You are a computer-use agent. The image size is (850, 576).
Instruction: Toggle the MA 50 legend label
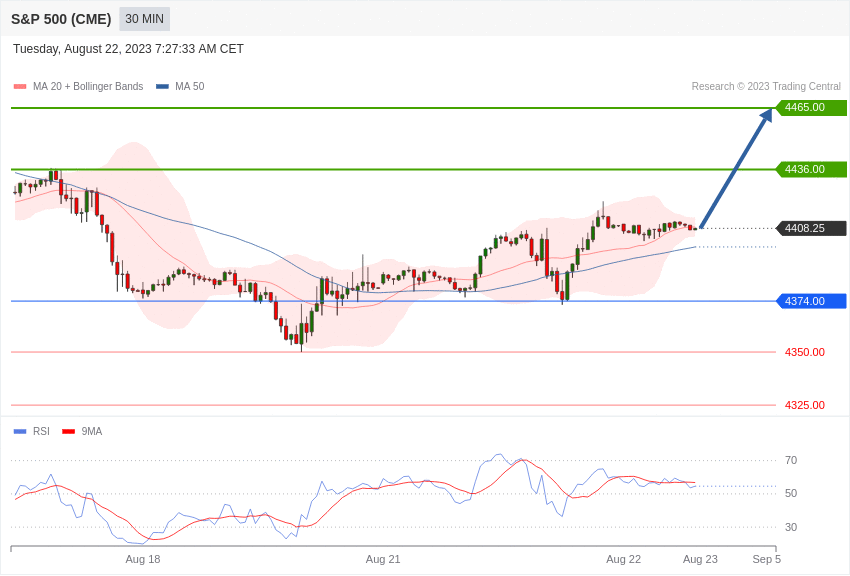pos(190,87)
